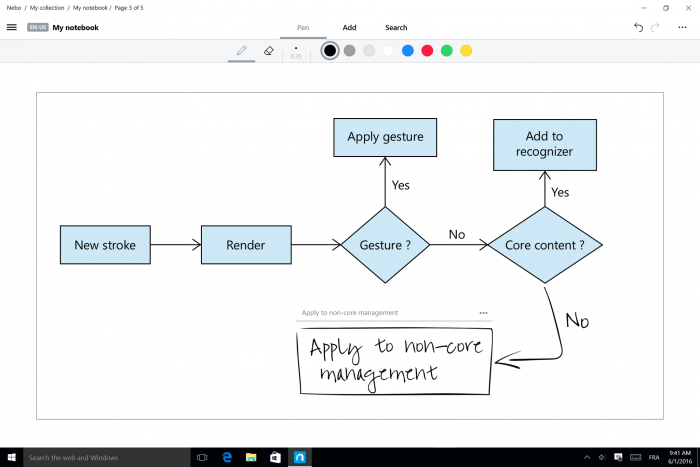The image size is (700, 467).
Task: Open pen thickness 0.35 selector
Action: pyautogui.click(x=296, y=51)
